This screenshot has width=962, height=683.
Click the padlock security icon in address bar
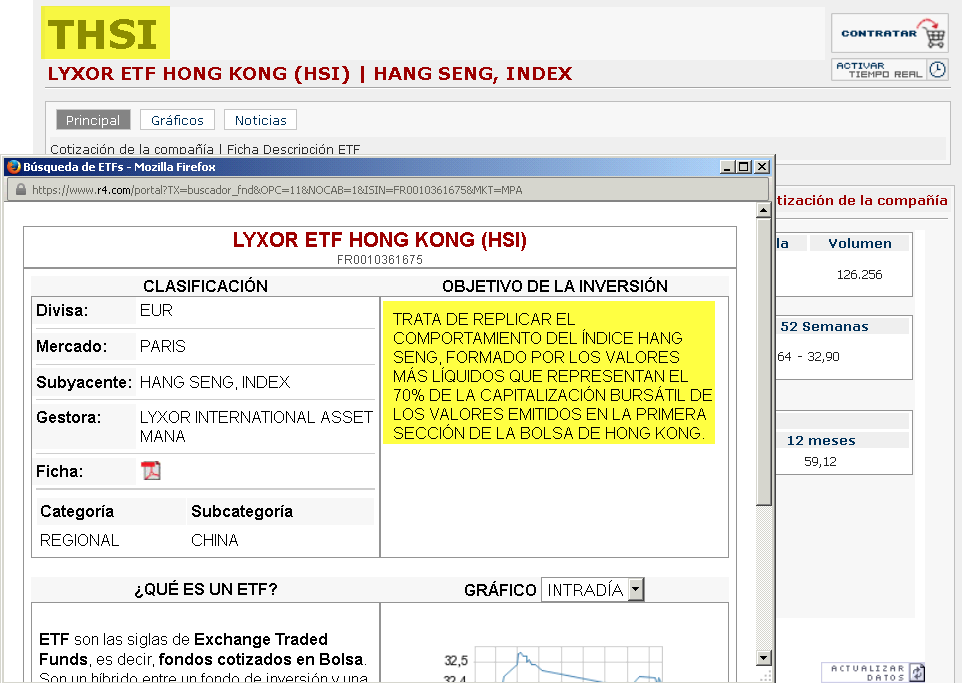[x=20, y=190]
